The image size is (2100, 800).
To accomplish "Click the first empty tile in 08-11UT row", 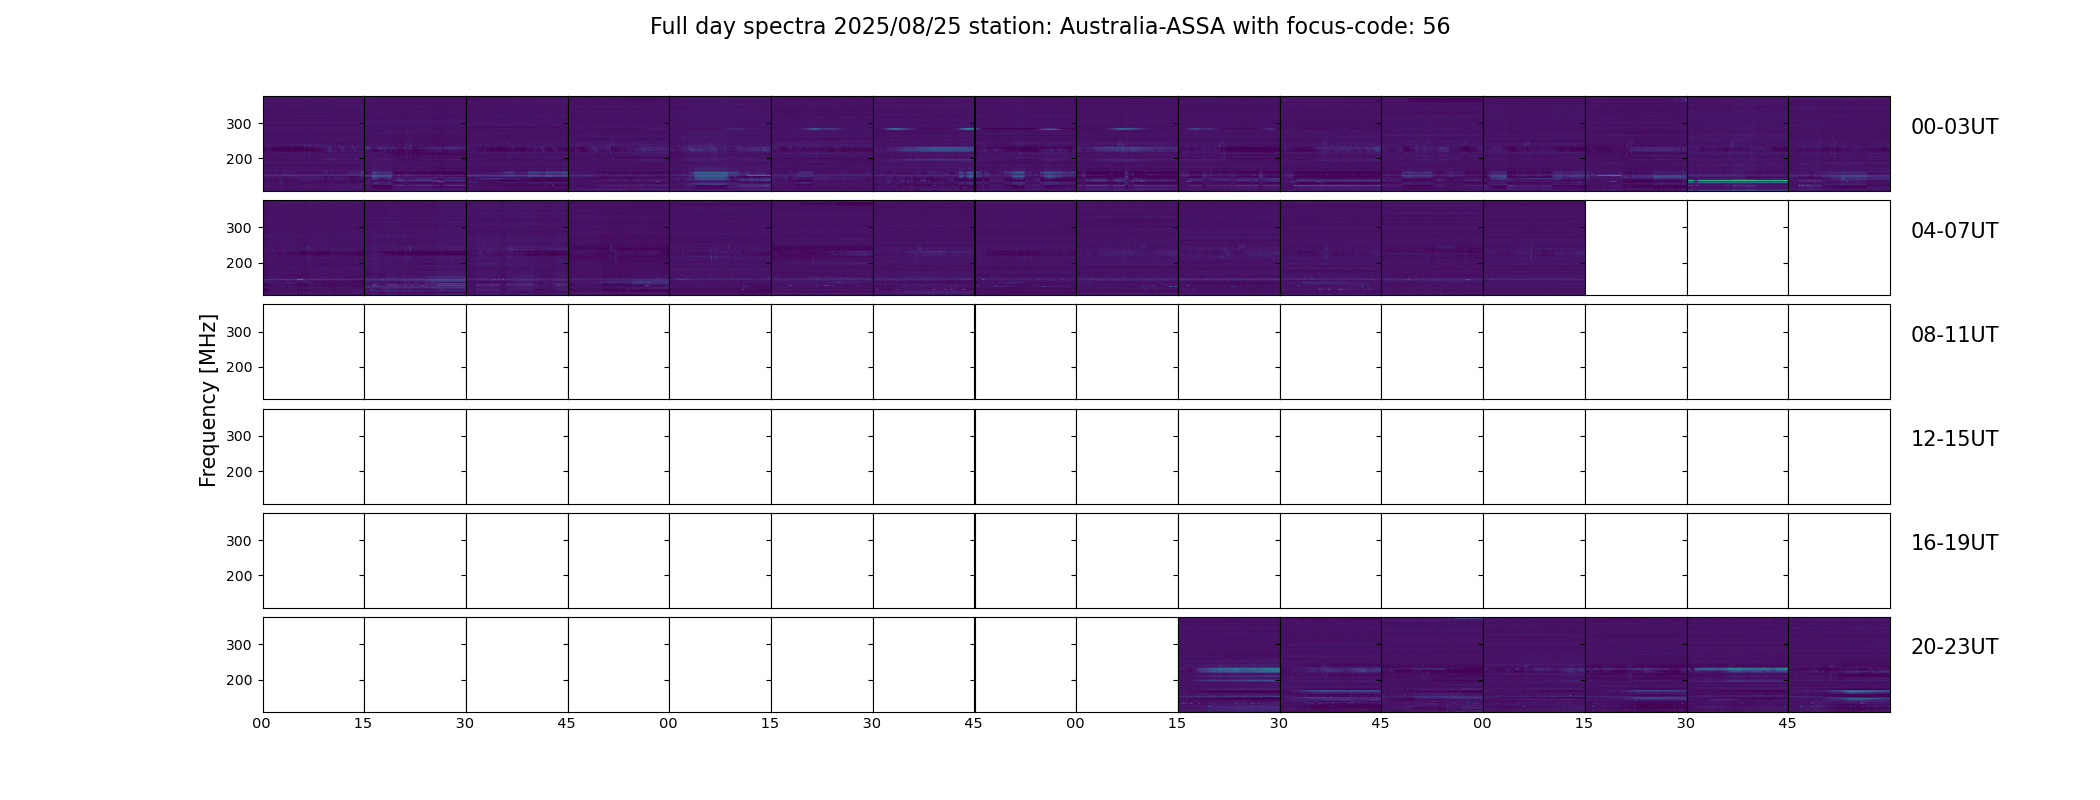I will 314,352.
